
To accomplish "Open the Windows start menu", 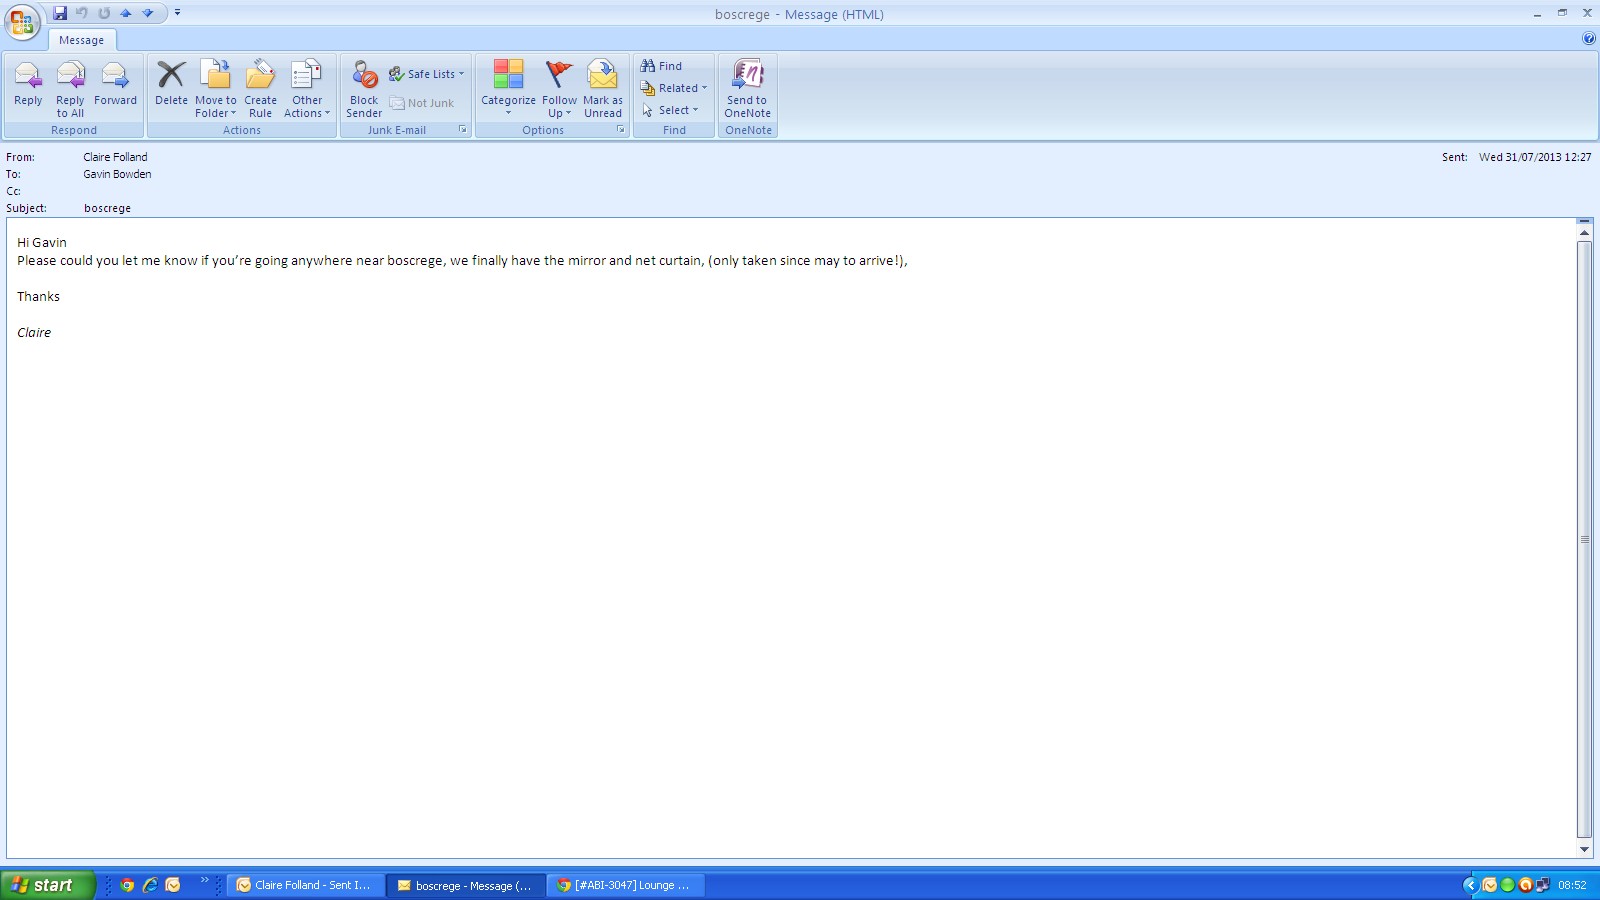I will pyautogui.click(x=47, y=885).
